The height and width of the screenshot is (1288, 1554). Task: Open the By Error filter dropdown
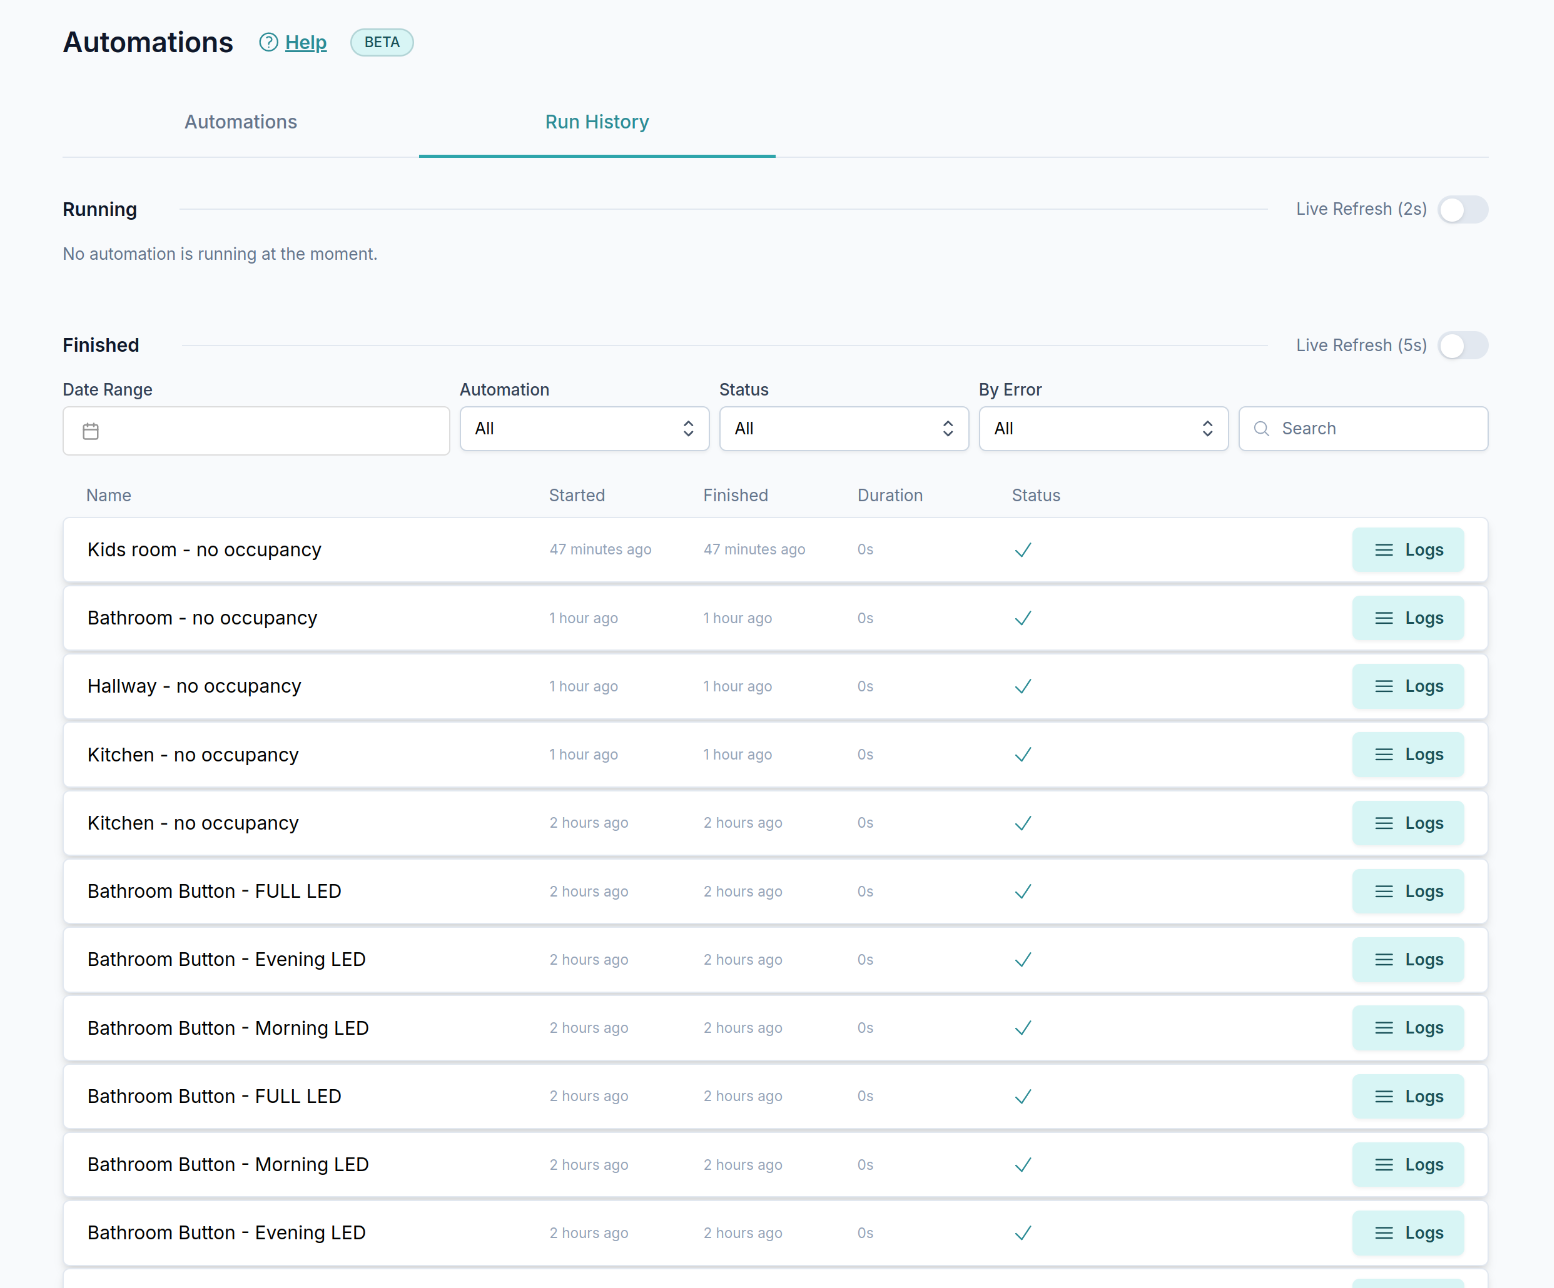point(1102,429)
